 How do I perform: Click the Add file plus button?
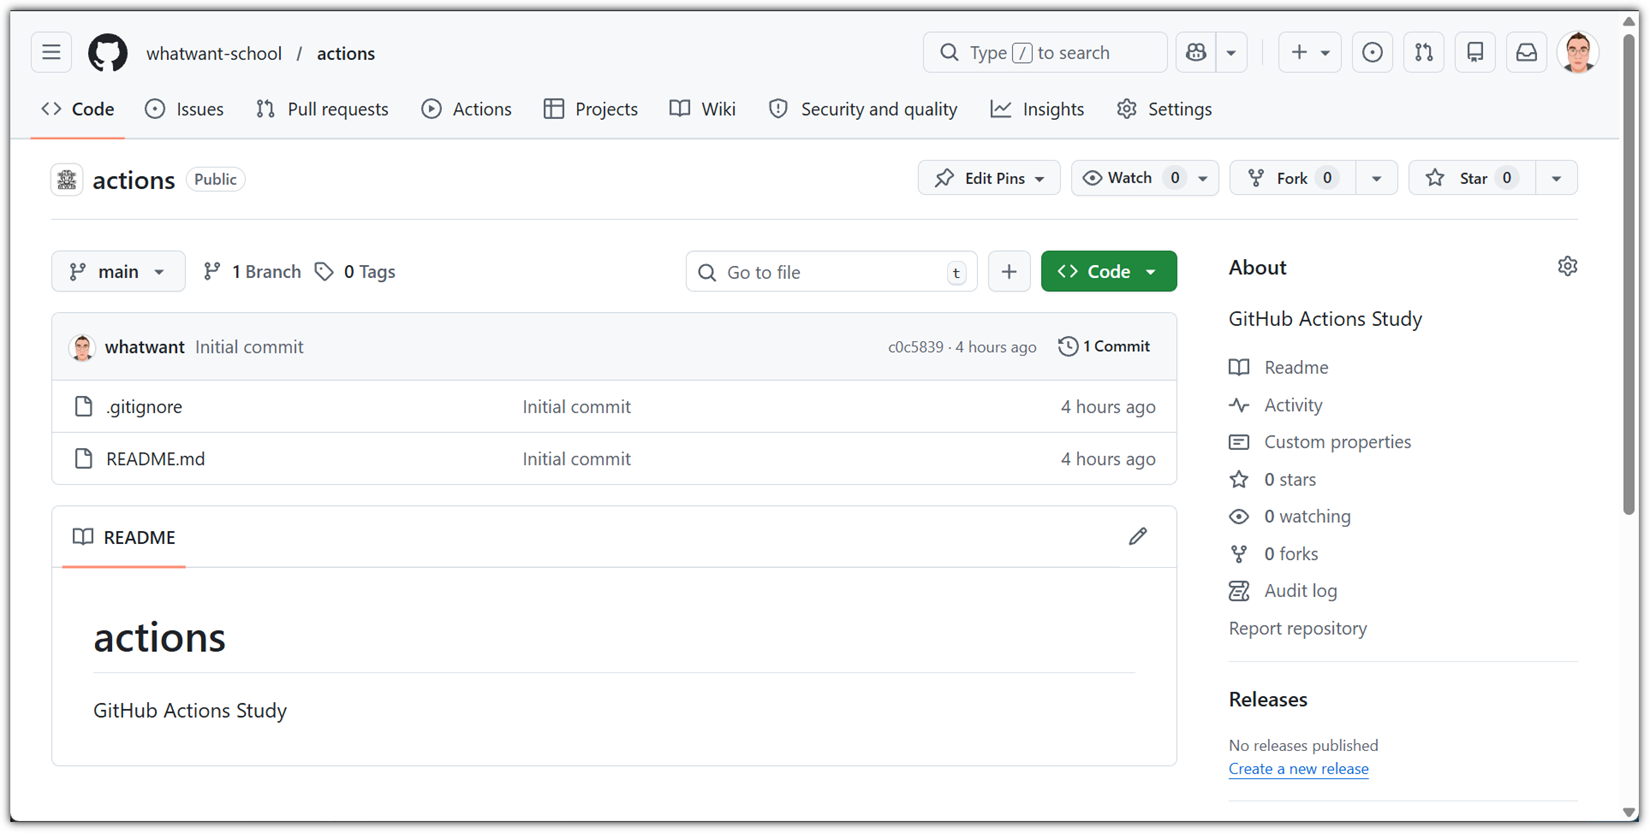(1009, 271)
